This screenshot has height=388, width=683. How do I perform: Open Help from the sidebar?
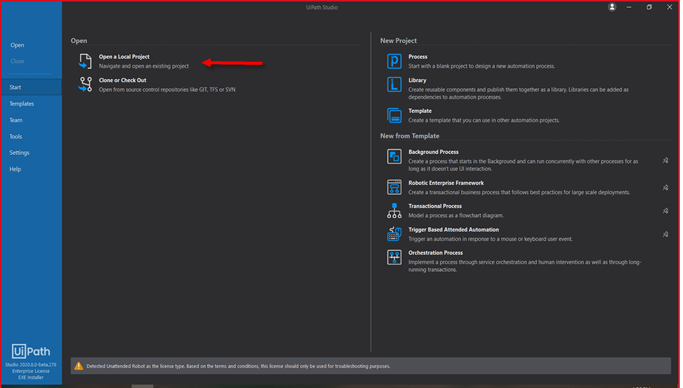click(x=15, y=169)
